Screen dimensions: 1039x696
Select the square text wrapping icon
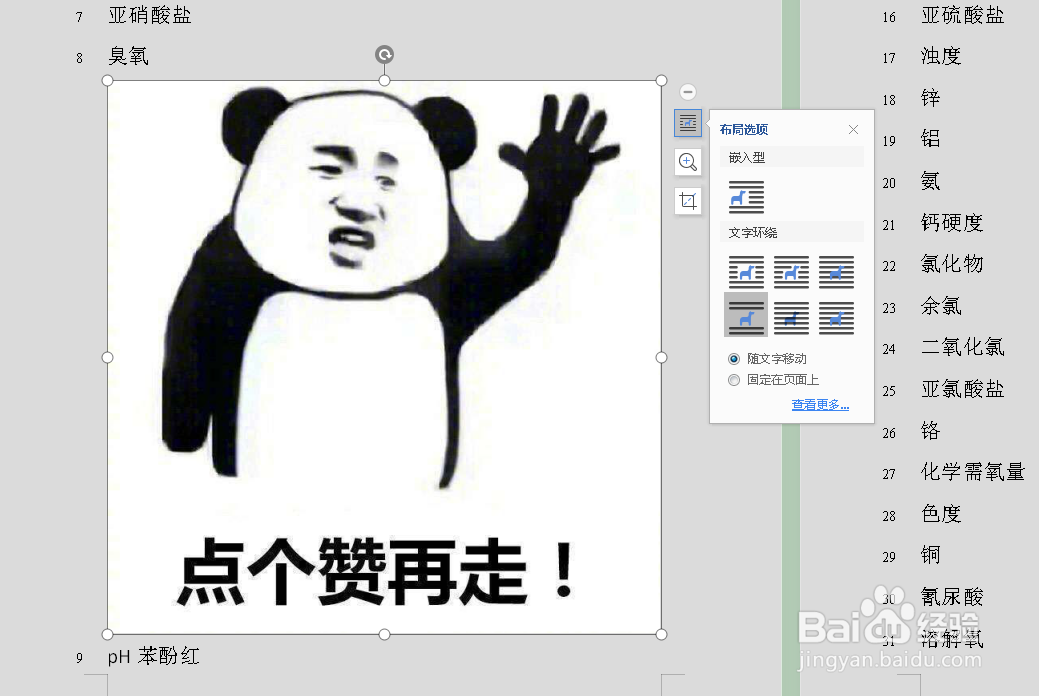(746, 272)
